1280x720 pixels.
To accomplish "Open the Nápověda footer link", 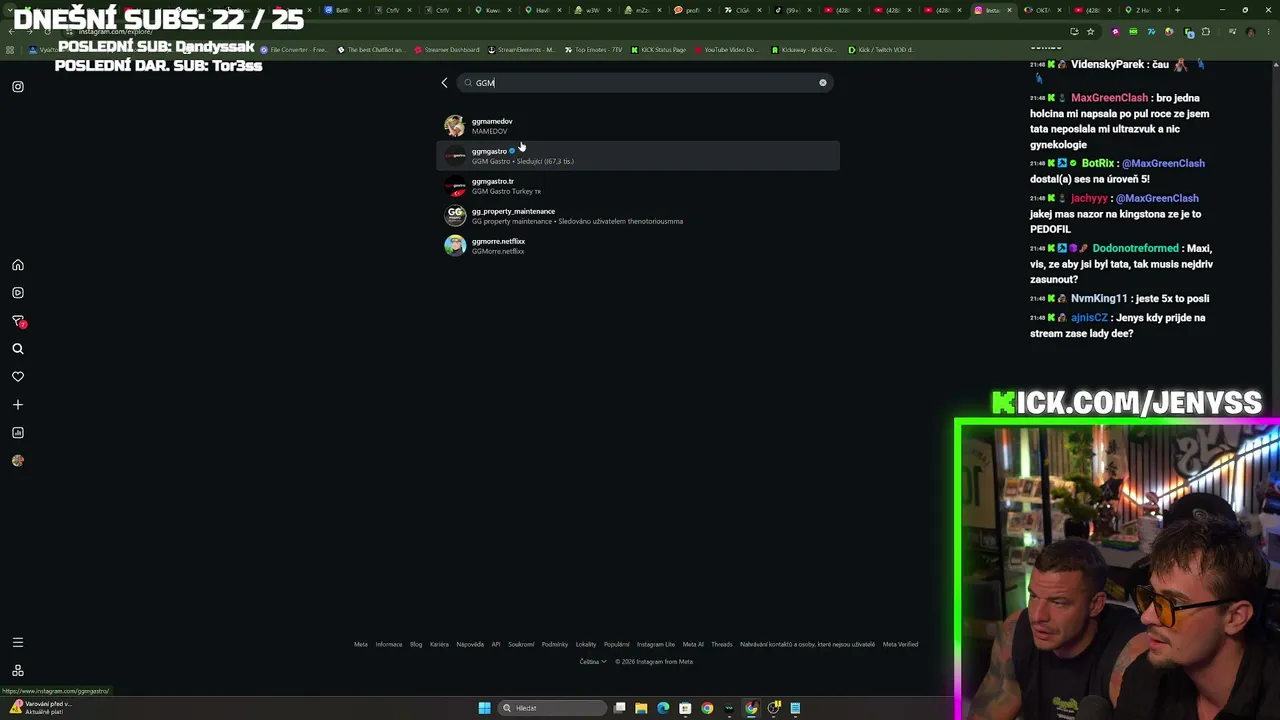I will pyautogui.click(x=470, y=644).
